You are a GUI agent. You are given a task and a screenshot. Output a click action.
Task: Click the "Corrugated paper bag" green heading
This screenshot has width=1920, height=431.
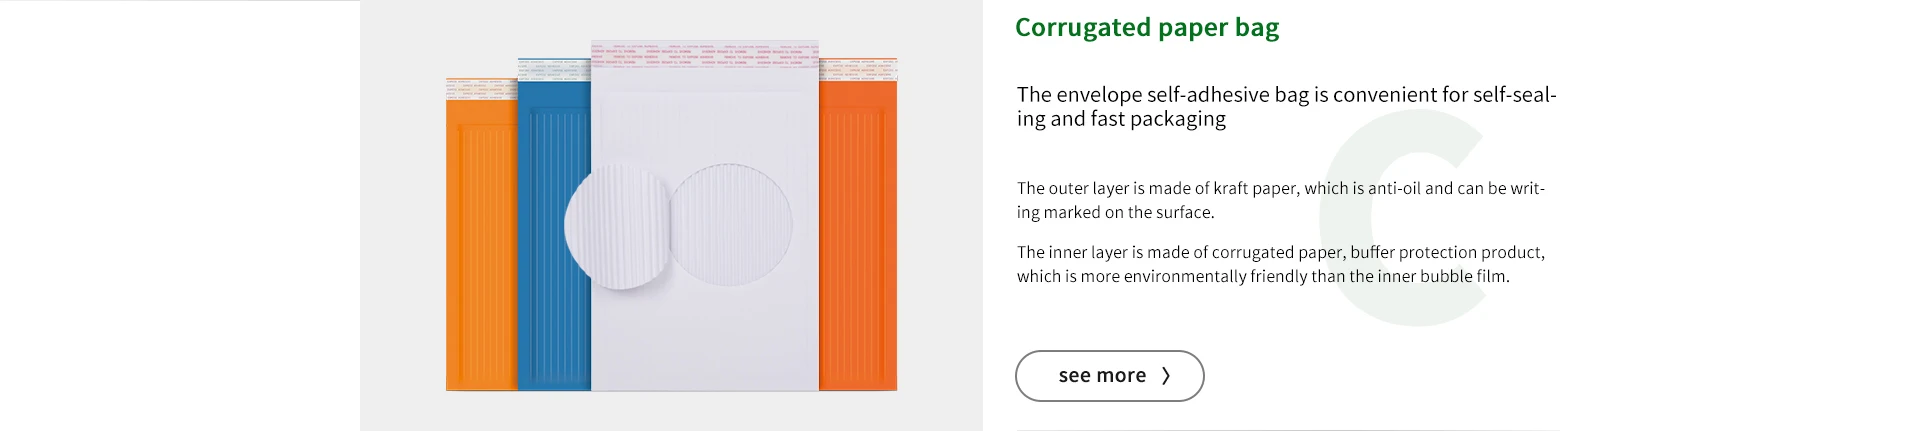1146,28
